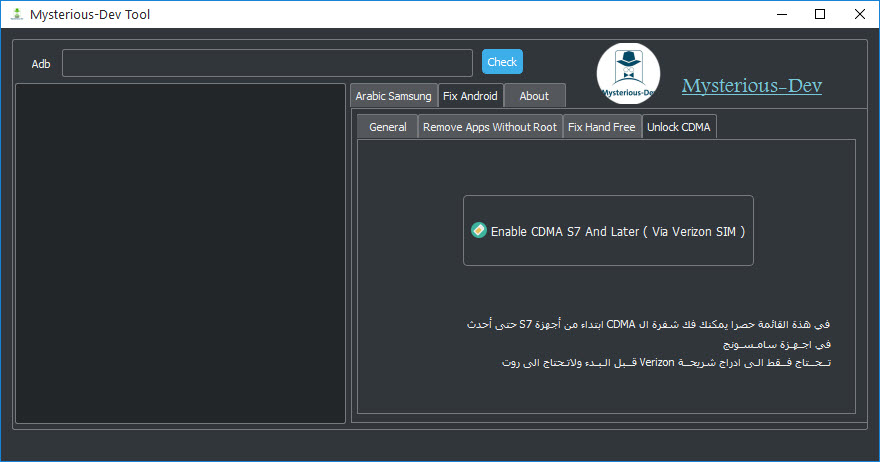
Task: Minimize the Mysterious-Dev Tool window
Action: tap(782, 14)
